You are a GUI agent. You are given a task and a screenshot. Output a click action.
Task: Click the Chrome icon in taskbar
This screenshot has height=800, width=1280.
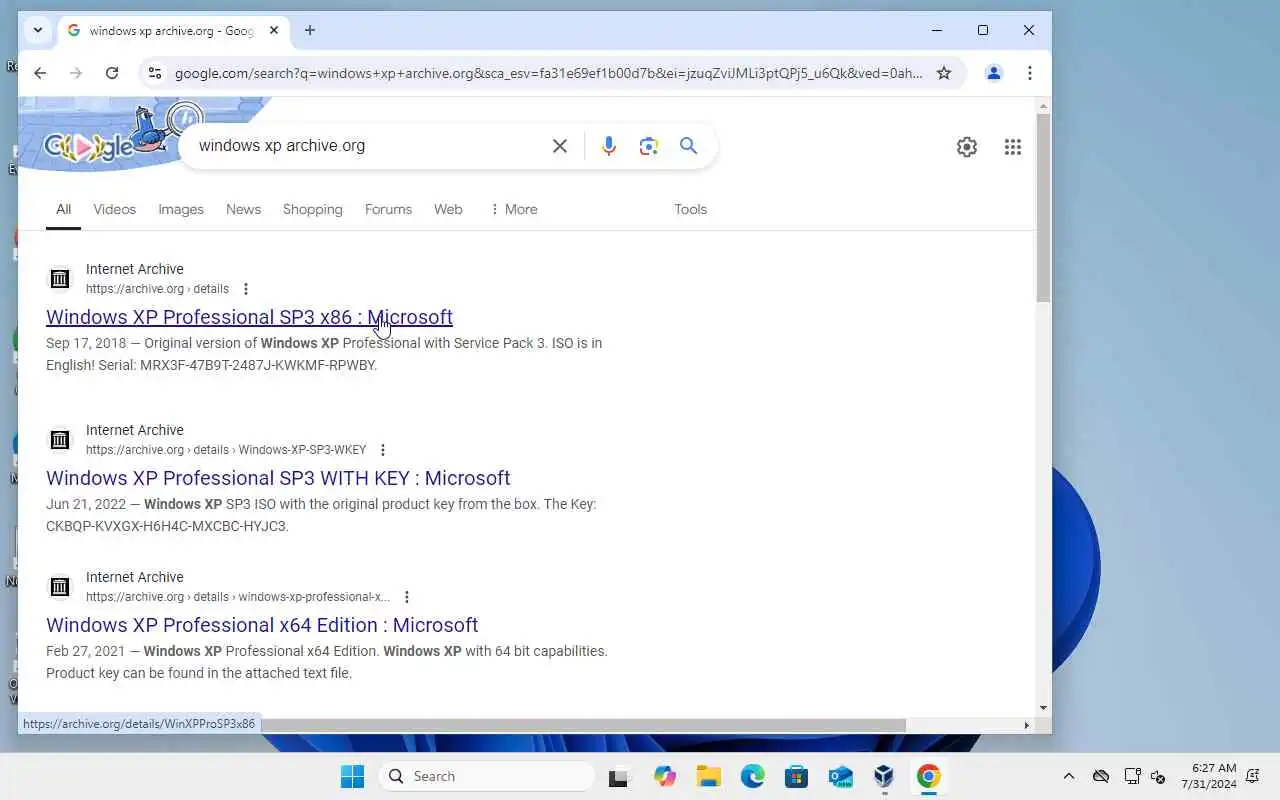coord(929,776)
